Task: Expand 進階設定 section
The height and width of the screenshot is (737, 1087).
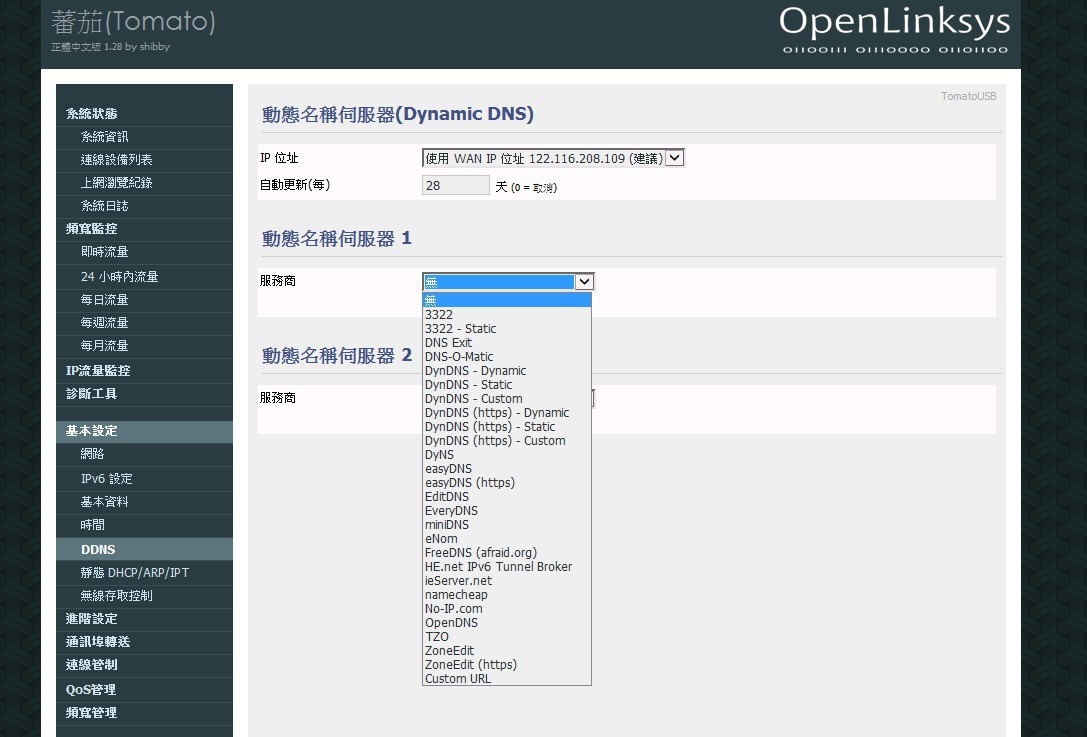Action: [x=144, y=619]
